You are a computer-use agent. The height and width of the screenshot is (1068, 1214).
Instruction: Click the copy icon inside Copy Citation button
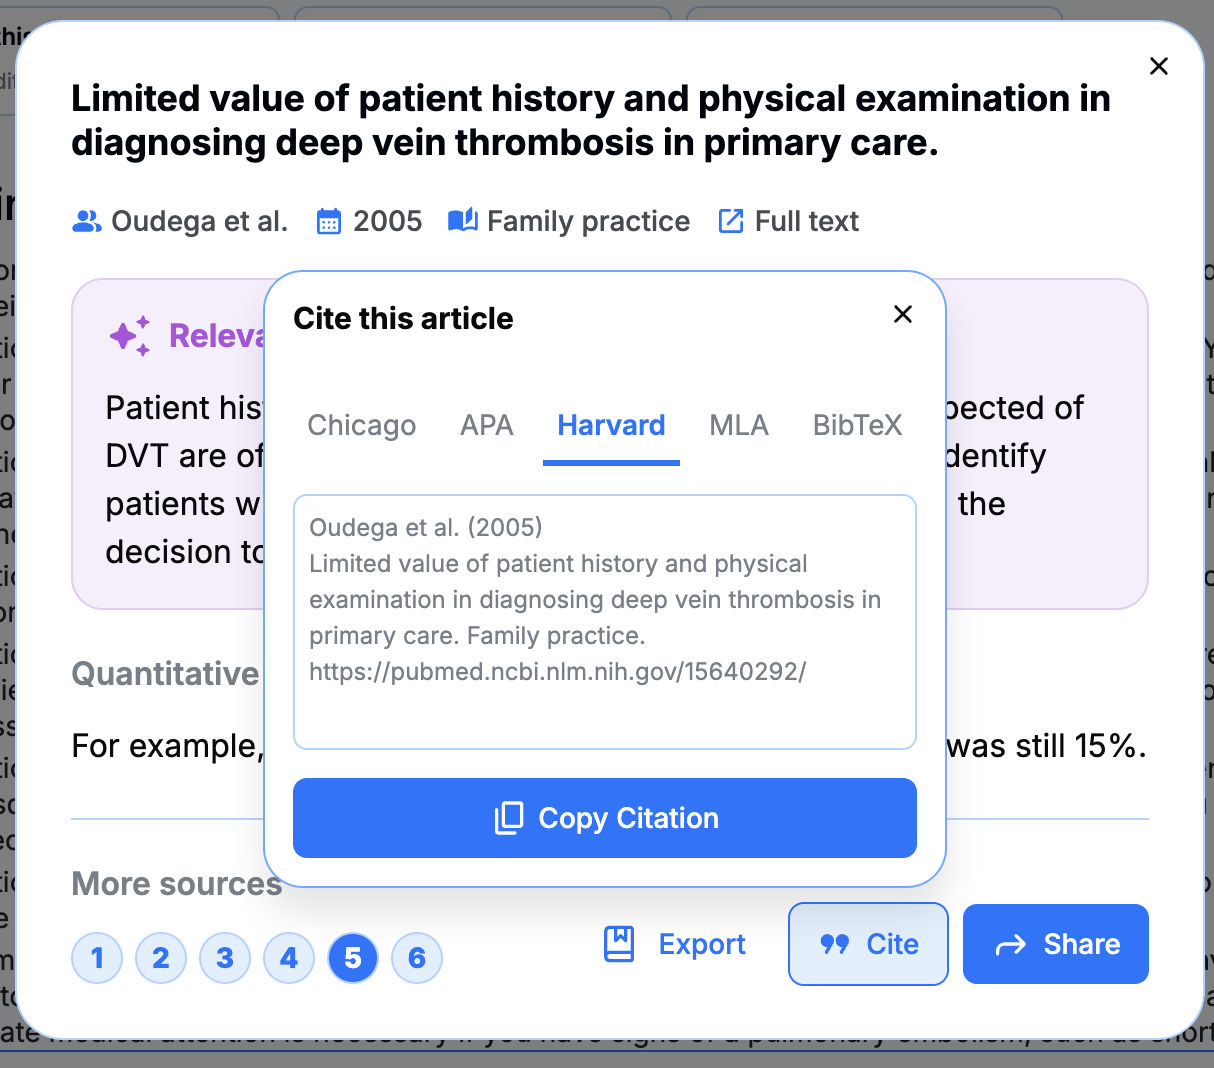(510, 817)
